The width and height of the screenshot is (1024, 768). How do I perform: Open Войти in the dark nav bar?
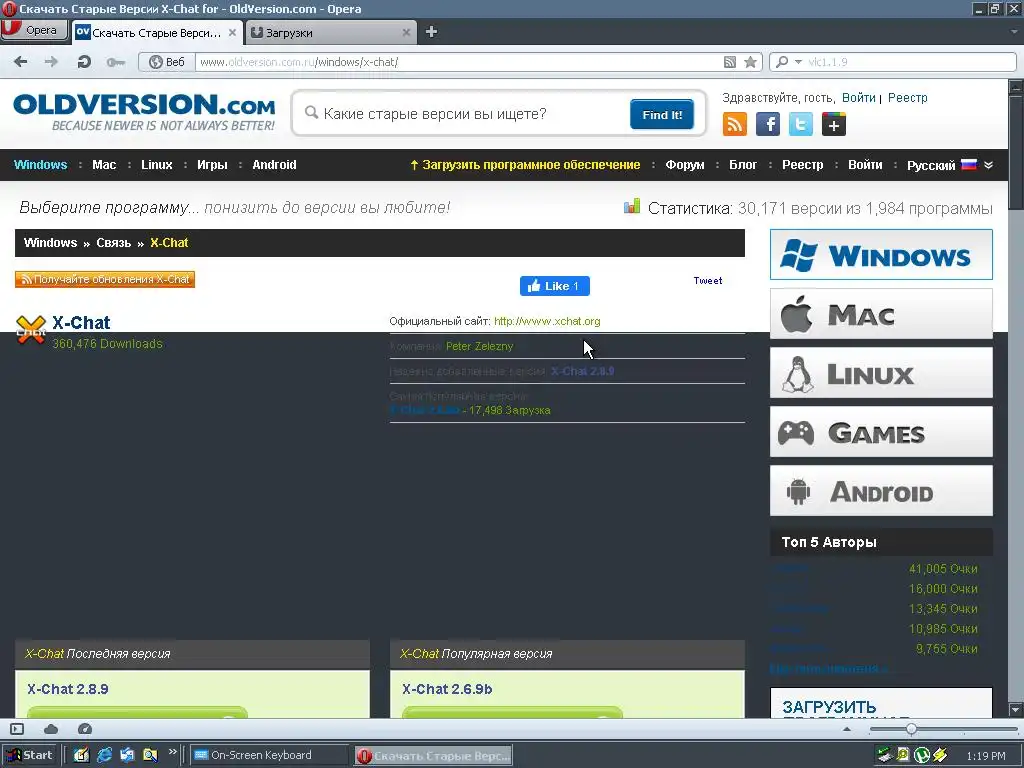865,165
